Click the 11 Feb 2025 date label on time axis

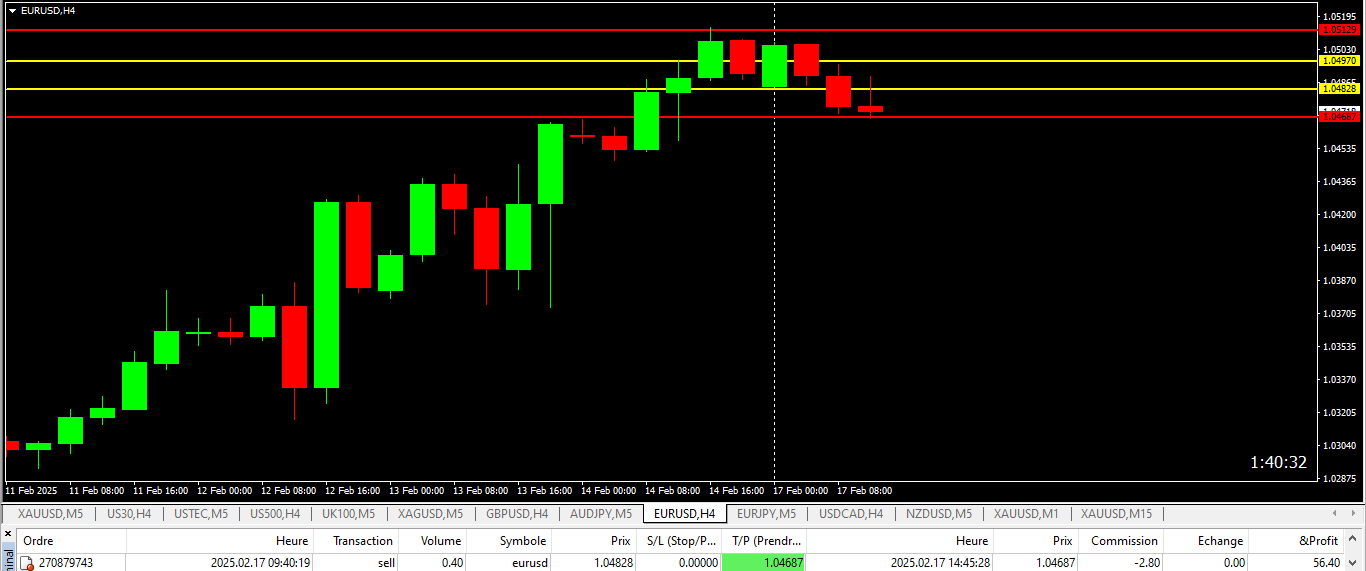click(x=31, y=491)
